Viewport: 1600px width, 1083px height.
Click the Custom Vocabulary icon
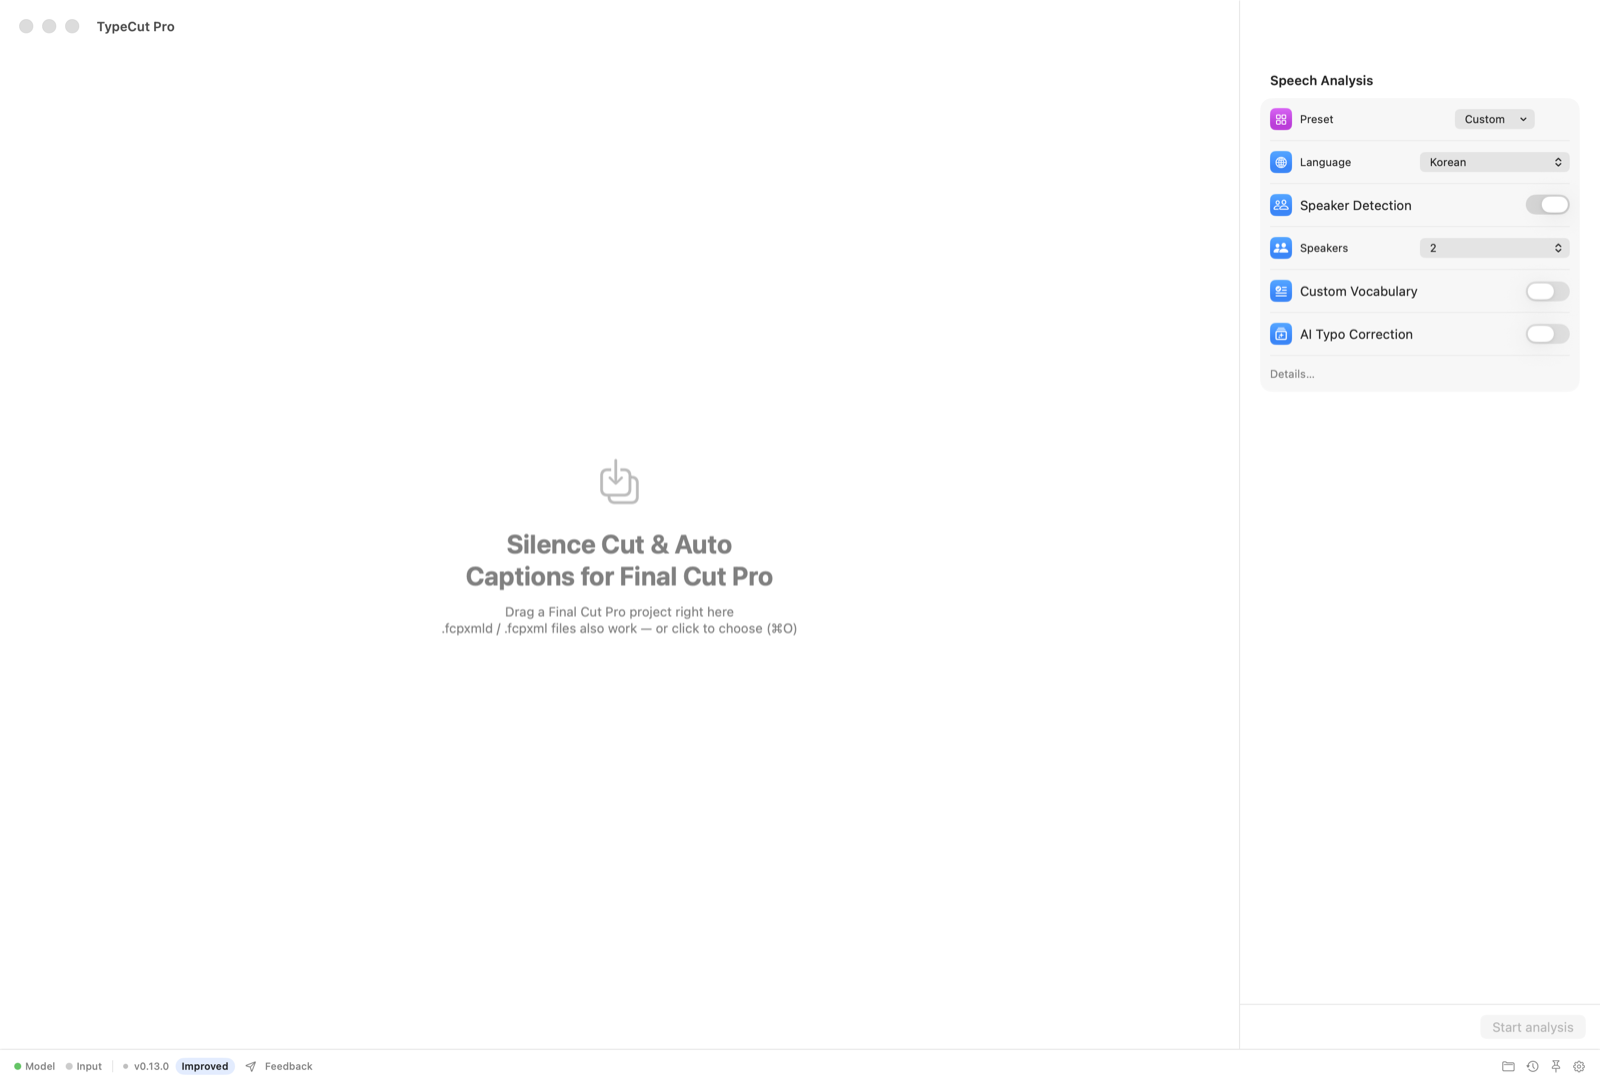click(x=1280, y=291)
